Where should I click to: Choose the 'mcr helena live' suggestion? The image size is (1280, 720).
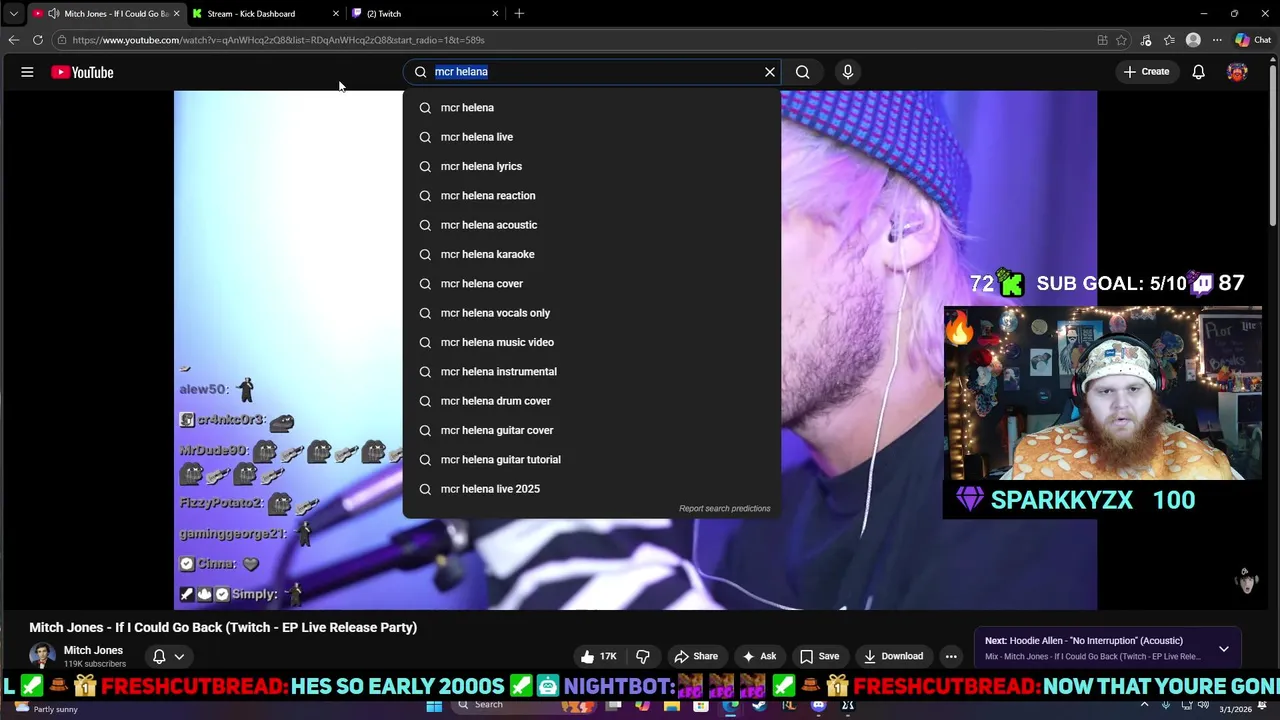click(x=592, y=137)
